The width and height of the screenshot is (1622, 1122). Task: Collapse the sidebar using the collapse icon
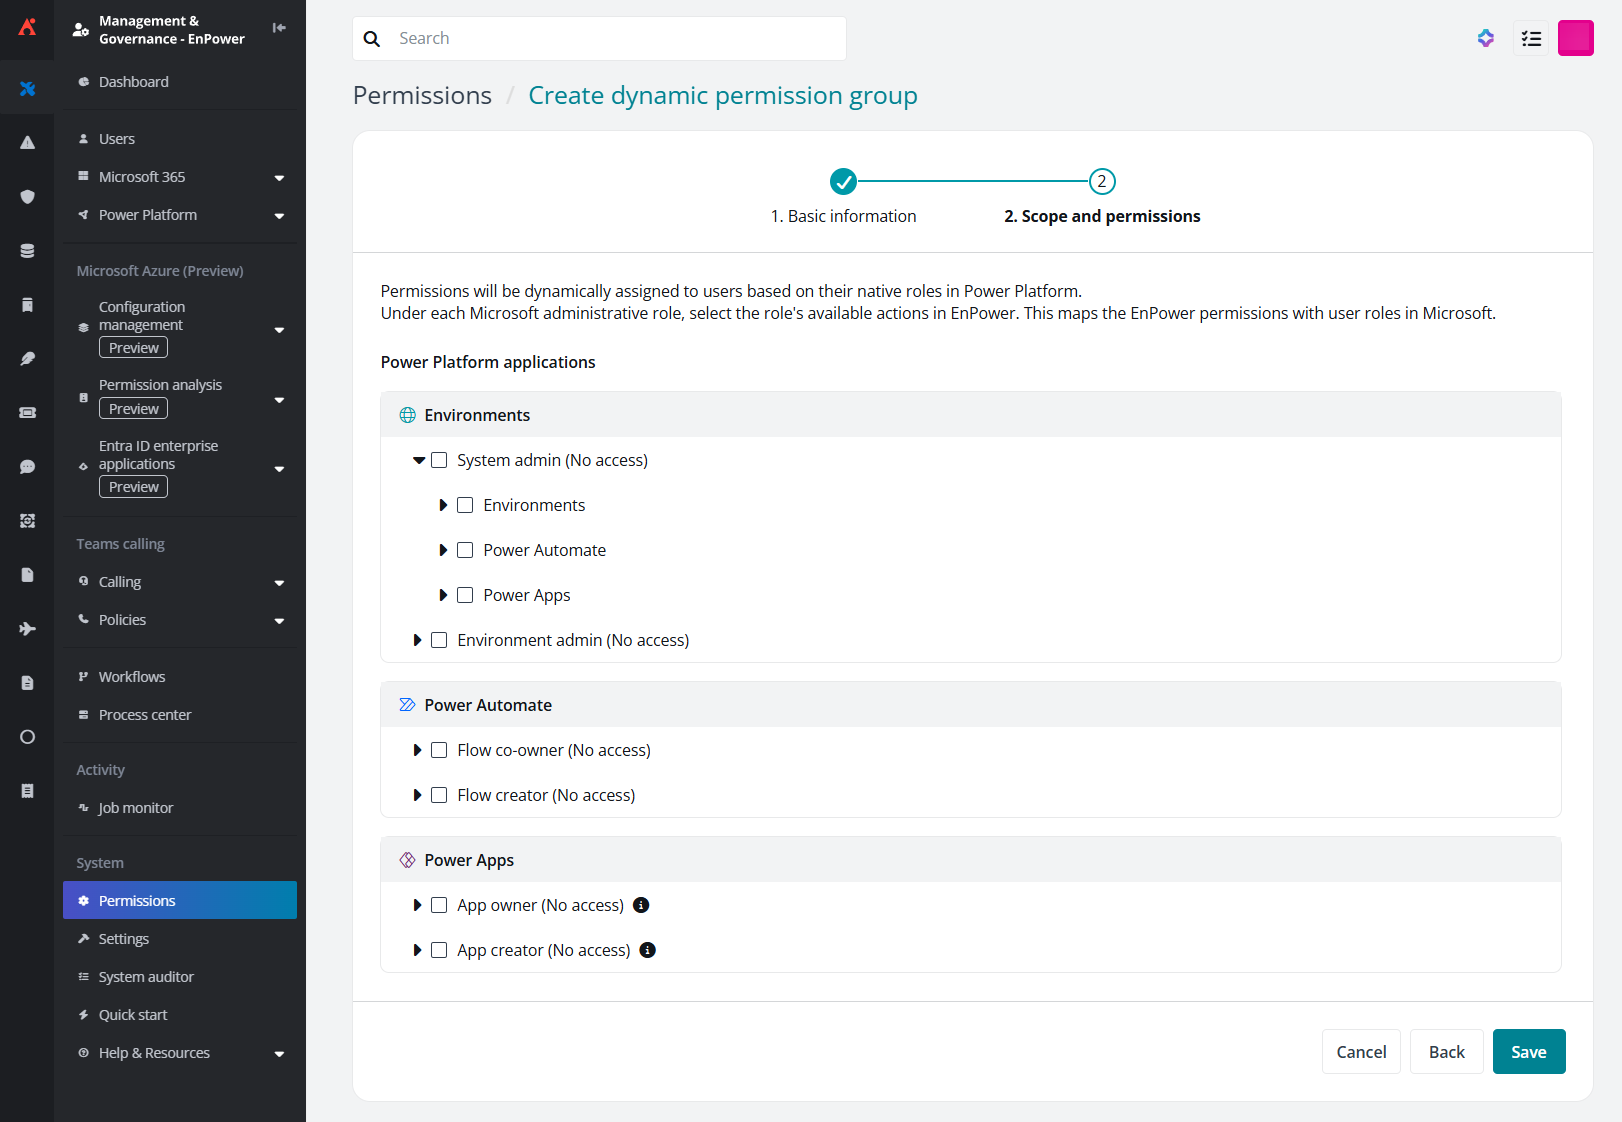[x=279, y=28]
